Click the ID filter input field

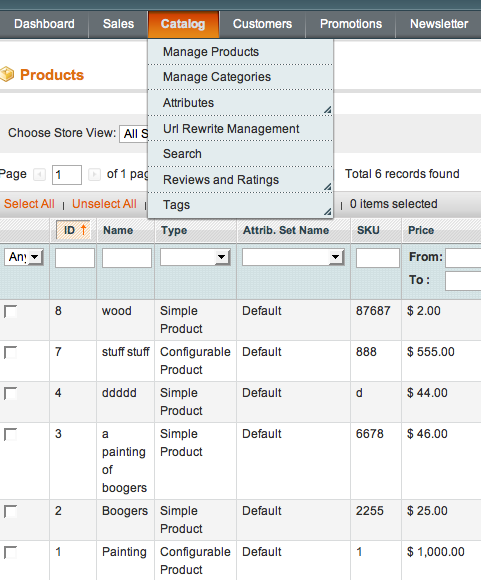[x=75, y=257]
